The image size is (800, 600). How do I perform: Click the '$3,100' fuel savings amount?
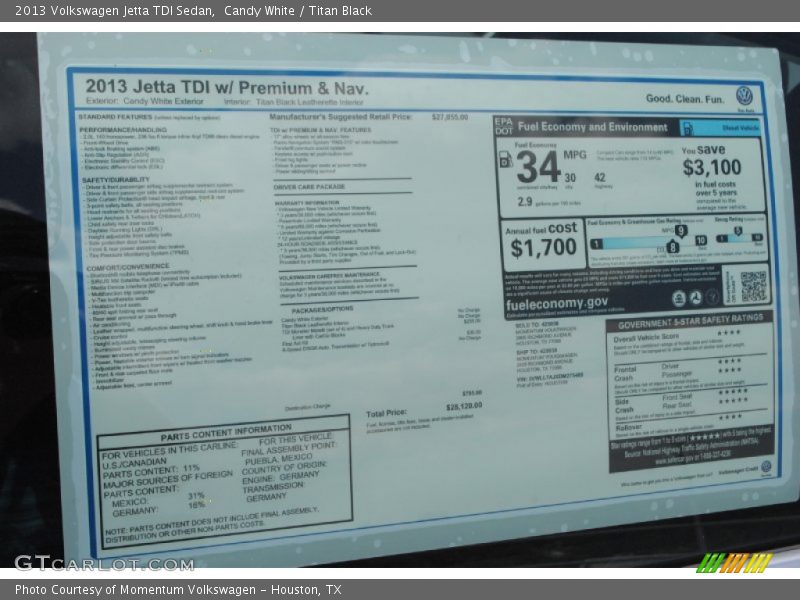(x=712, y=167)
